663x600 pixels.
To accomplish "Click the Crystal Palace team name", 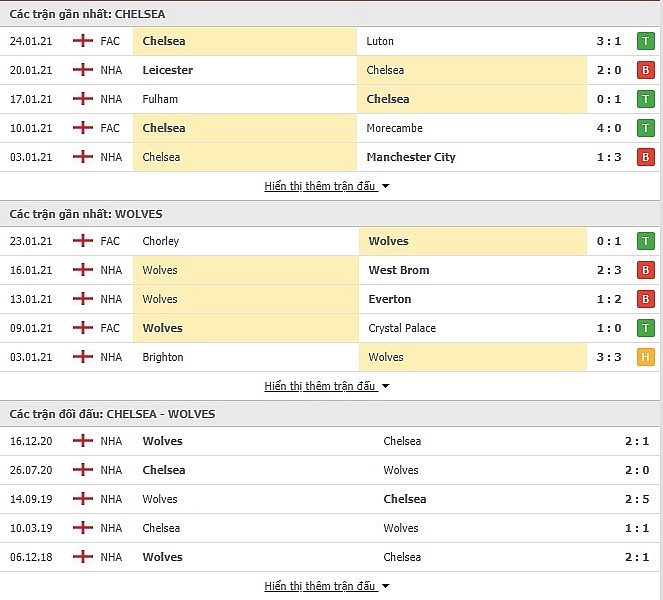I will click(402, 328).
